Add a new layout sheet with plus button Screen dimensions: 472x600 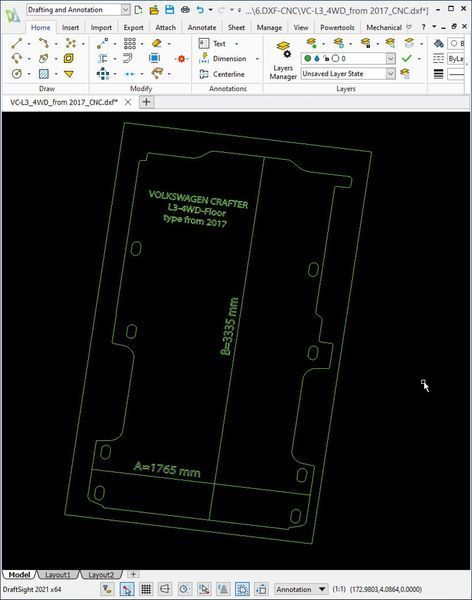133,574
